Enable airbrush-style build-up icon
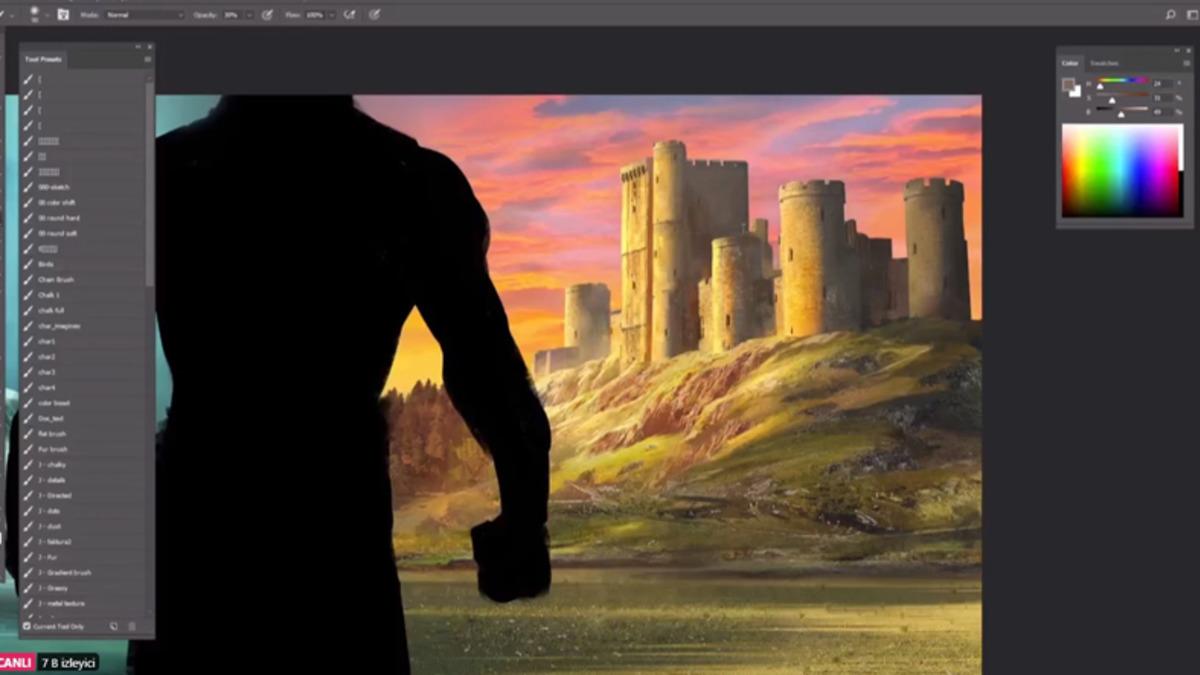Image resolution: width=1200 pixels, height=675 pixels. 349,15
